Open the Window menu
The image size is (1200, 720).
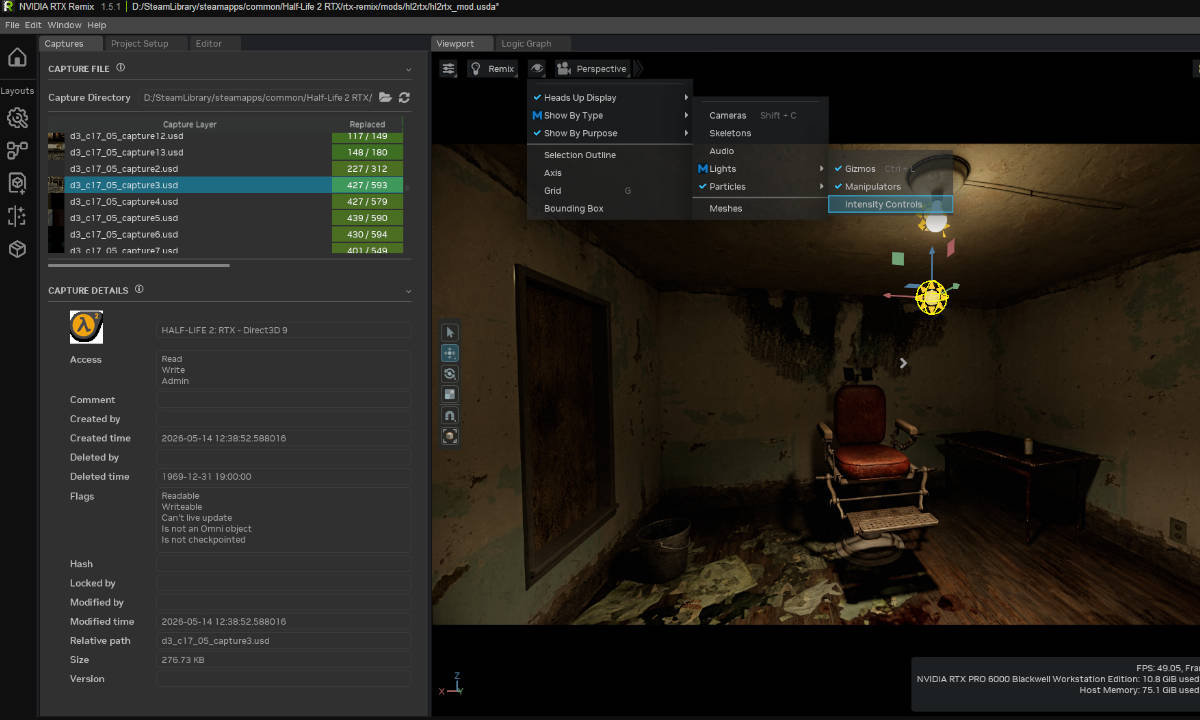pyautogui.click(x=65, y=25)
